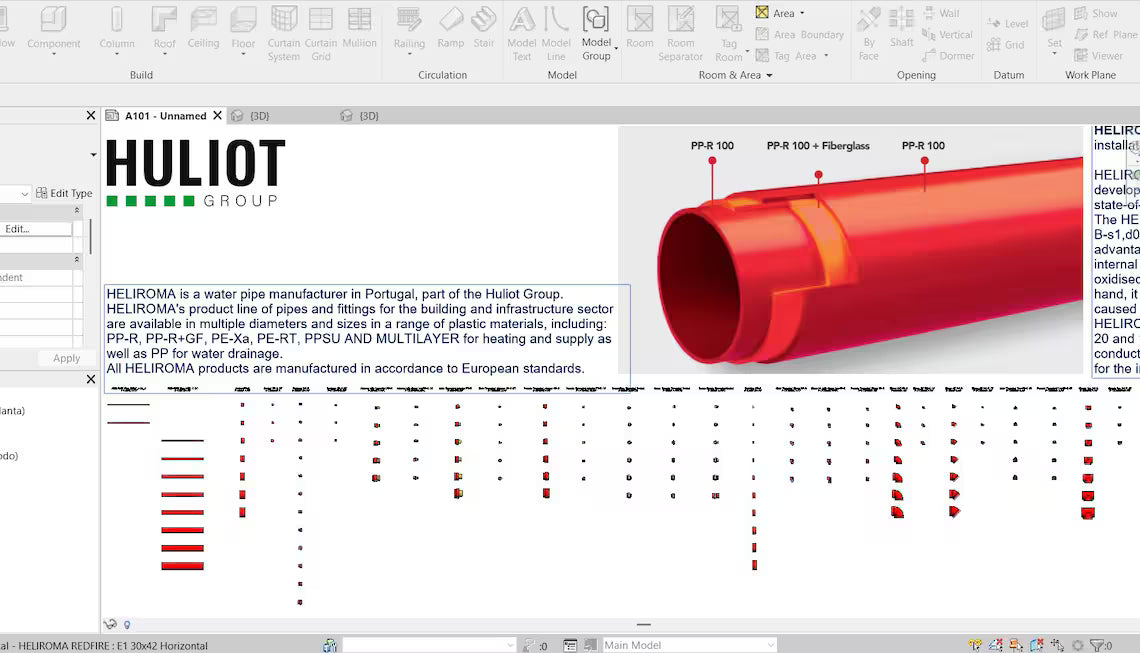The height and width of the screenshot is (653, 1140).
Task: Click the Edit Type button
Action: (64, 193)
